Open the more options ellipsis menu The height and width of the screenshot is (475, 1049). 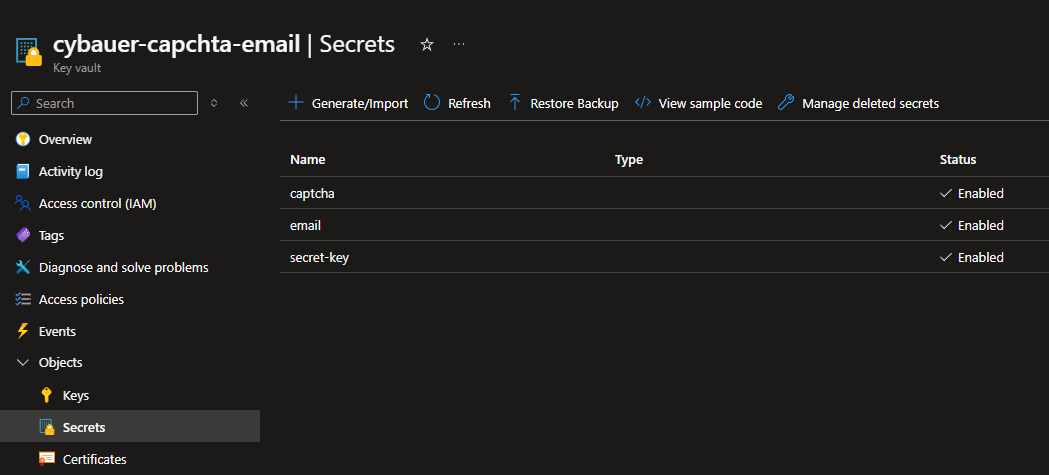coord(459,44)
